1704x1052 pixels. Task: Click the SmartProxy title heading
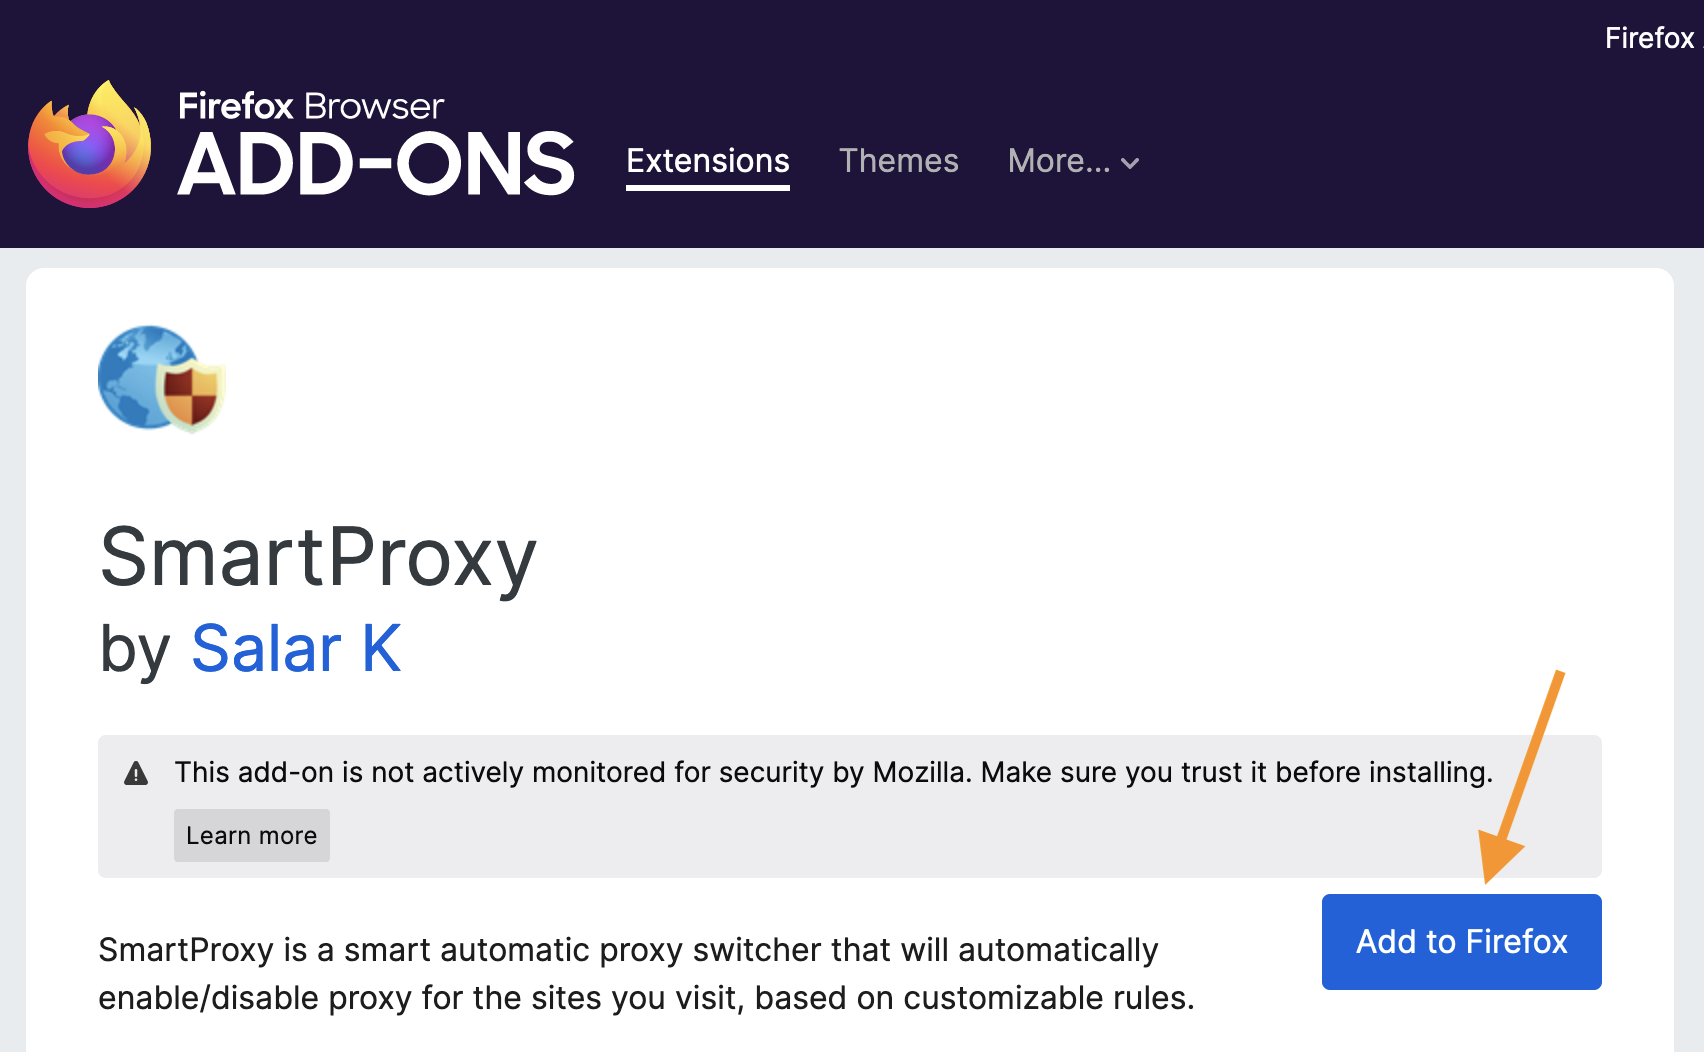pyautogui.click(x=318, y=557)
